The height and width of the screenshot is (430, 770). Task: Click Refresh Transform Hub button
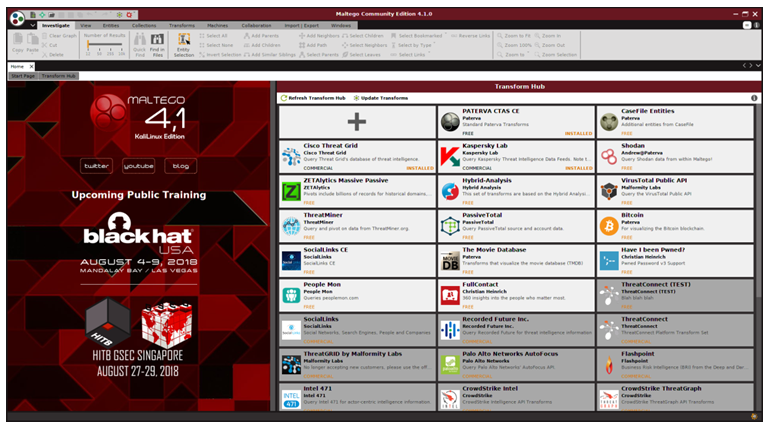click(316, 98)
